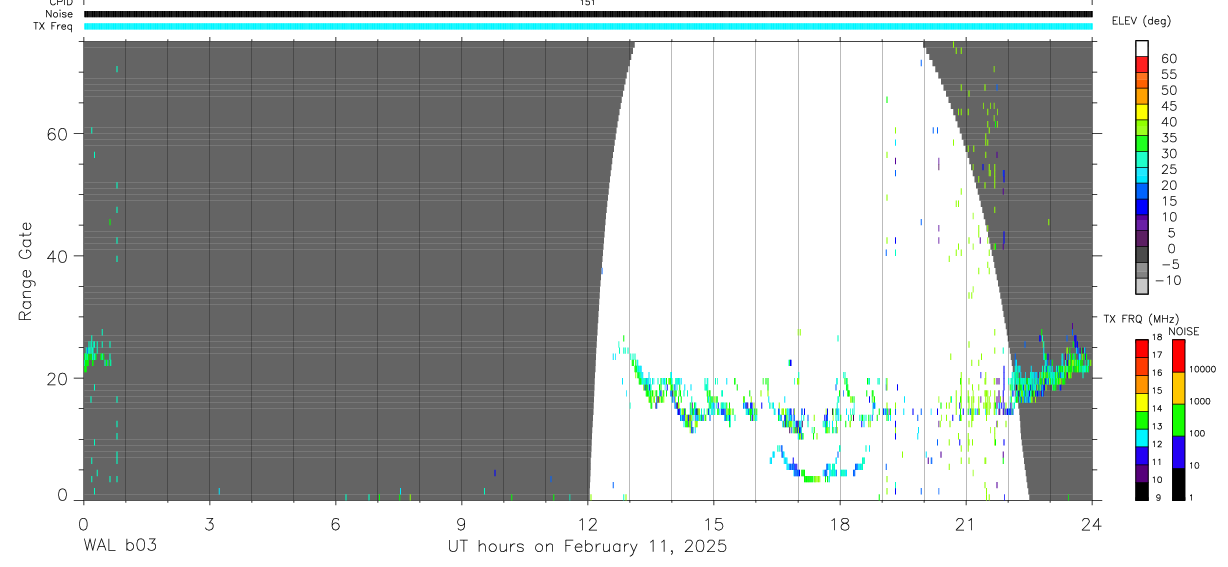Pick the black TX FRQ swatch between 9 and 10
Viewport: 1228px width, 567px height.
1142,490
